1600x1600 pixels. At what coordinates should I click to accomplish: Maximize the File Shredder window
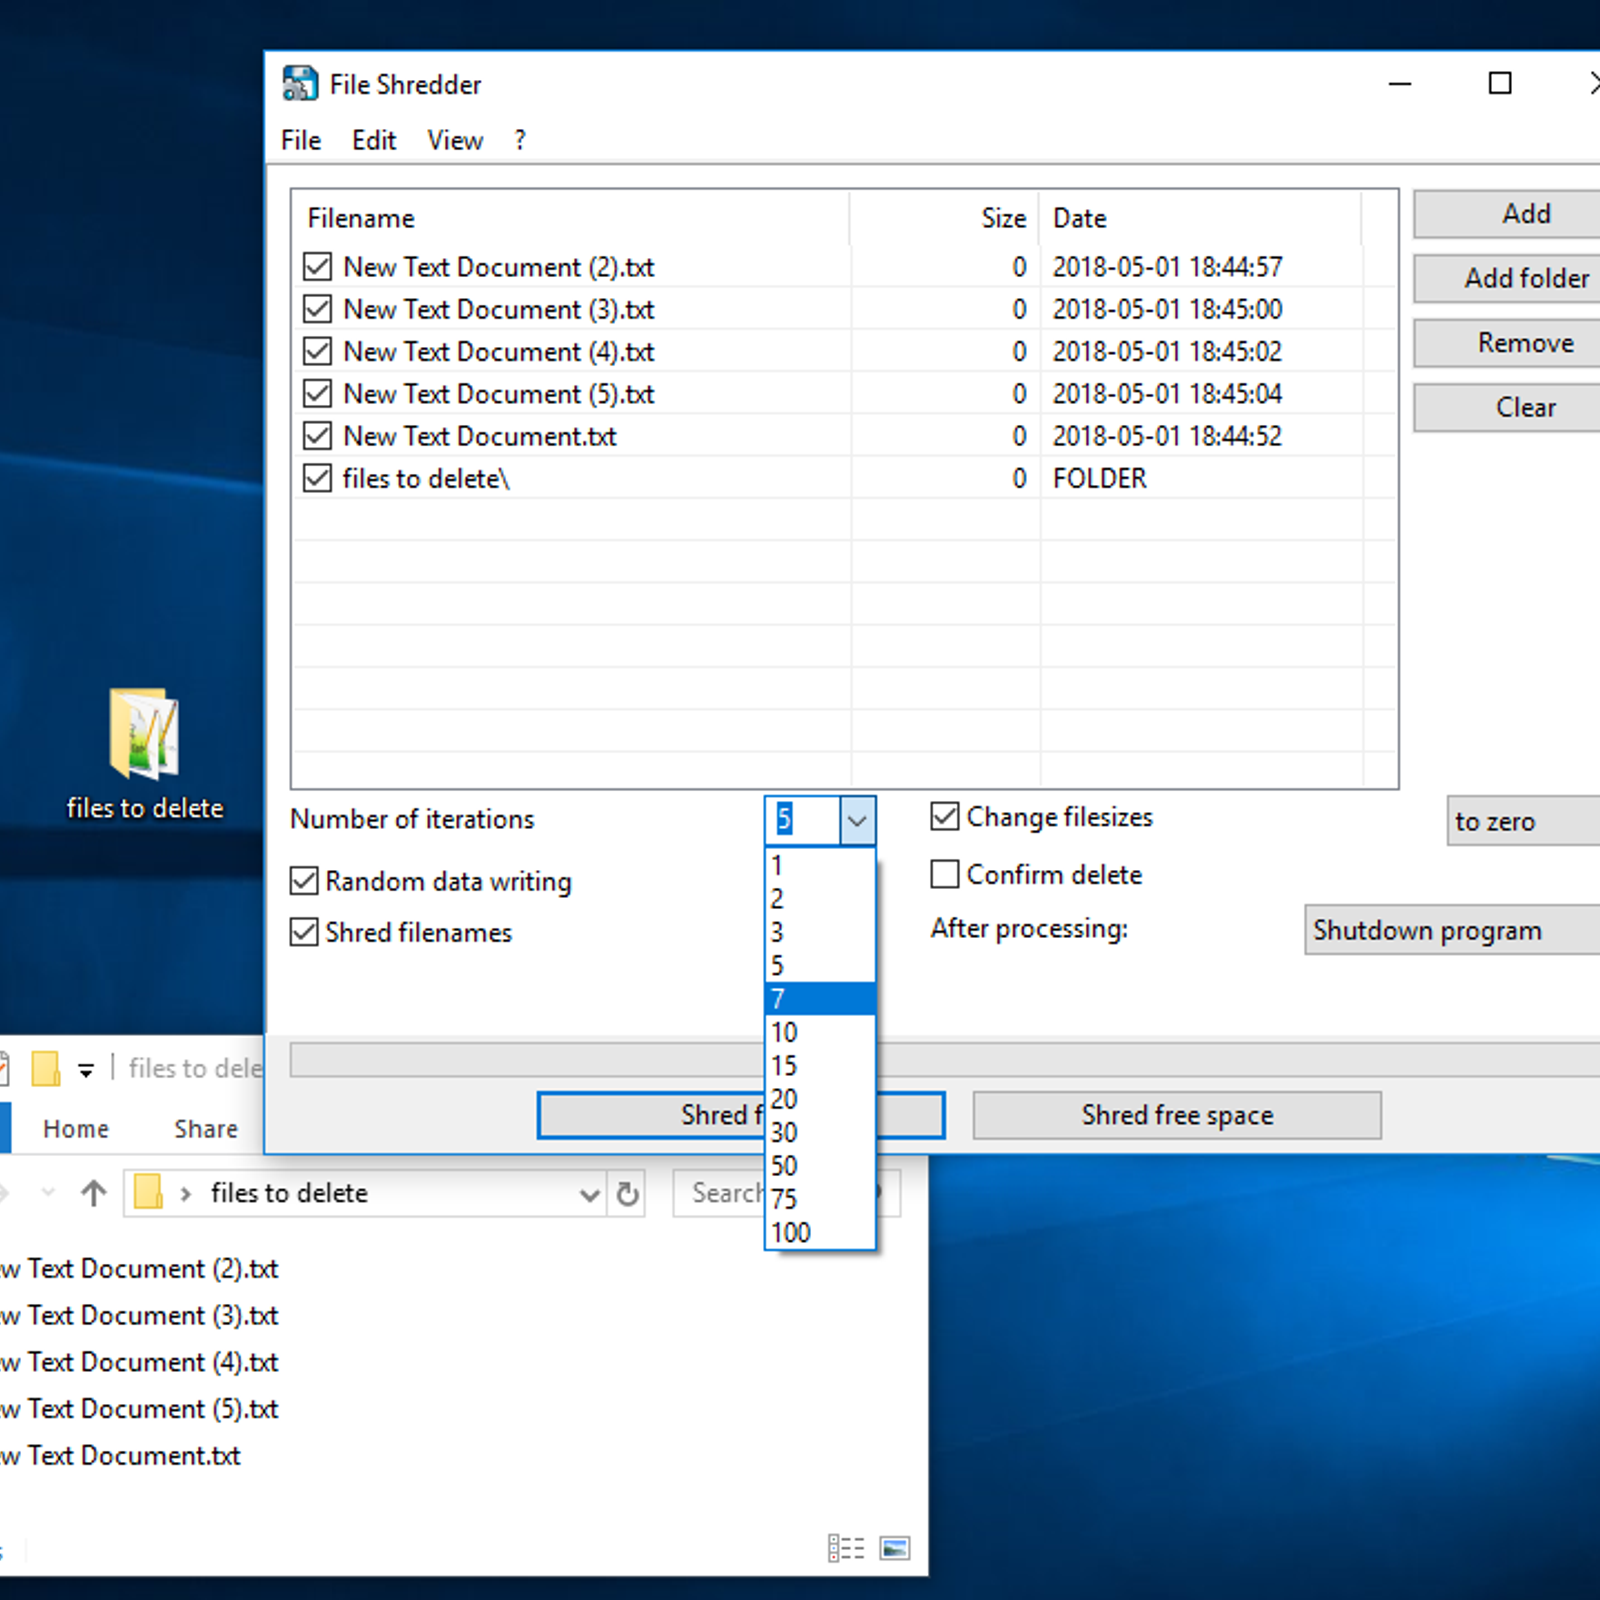[1500, 83]
